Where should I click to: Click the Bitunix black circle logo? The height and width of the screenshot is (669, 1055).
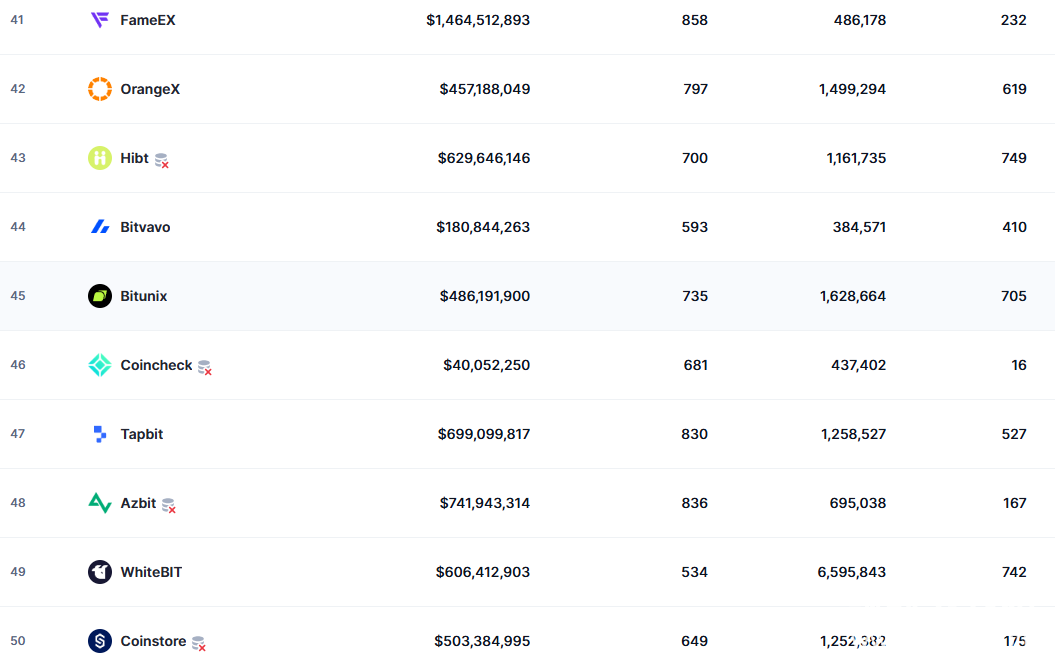pos(100,296)
